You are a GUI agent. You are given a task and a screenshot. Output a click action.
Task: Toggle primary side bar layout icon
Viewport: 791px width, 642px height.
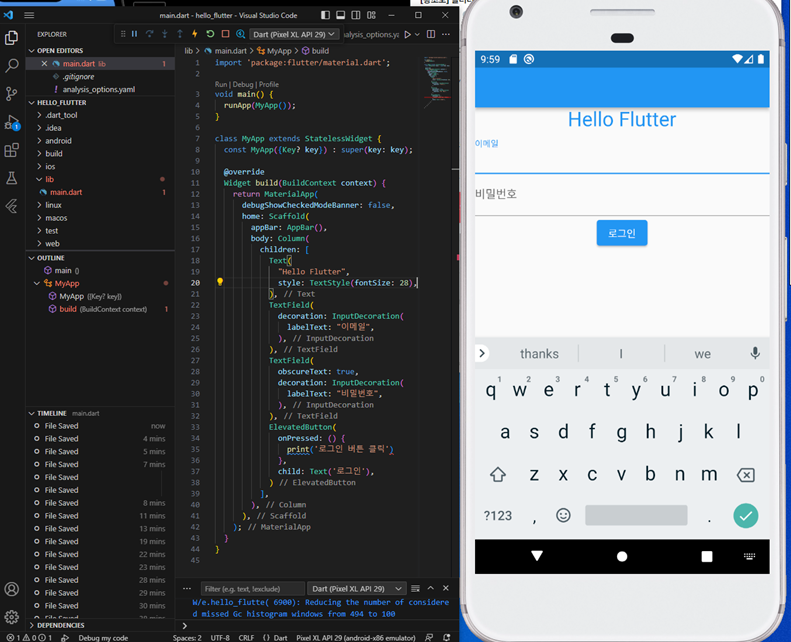[x=325, y=15]
